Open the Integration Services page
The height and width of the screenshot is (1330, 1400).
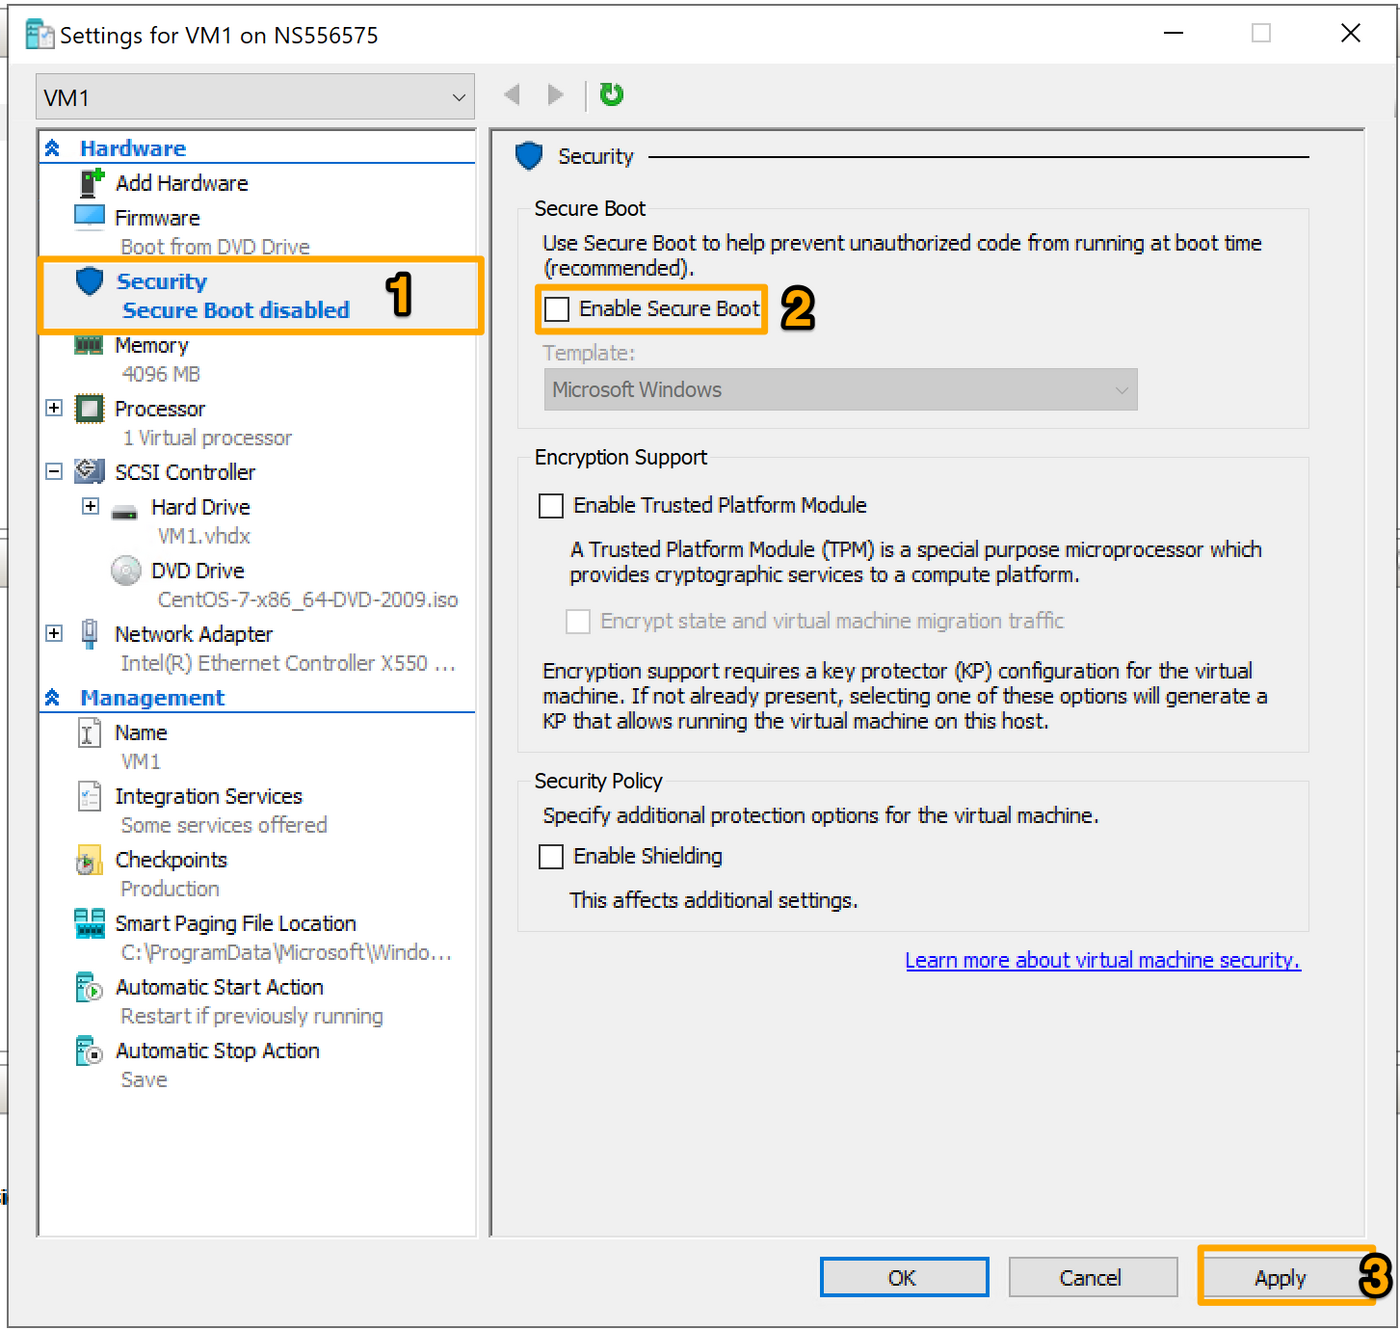[209, 796]
